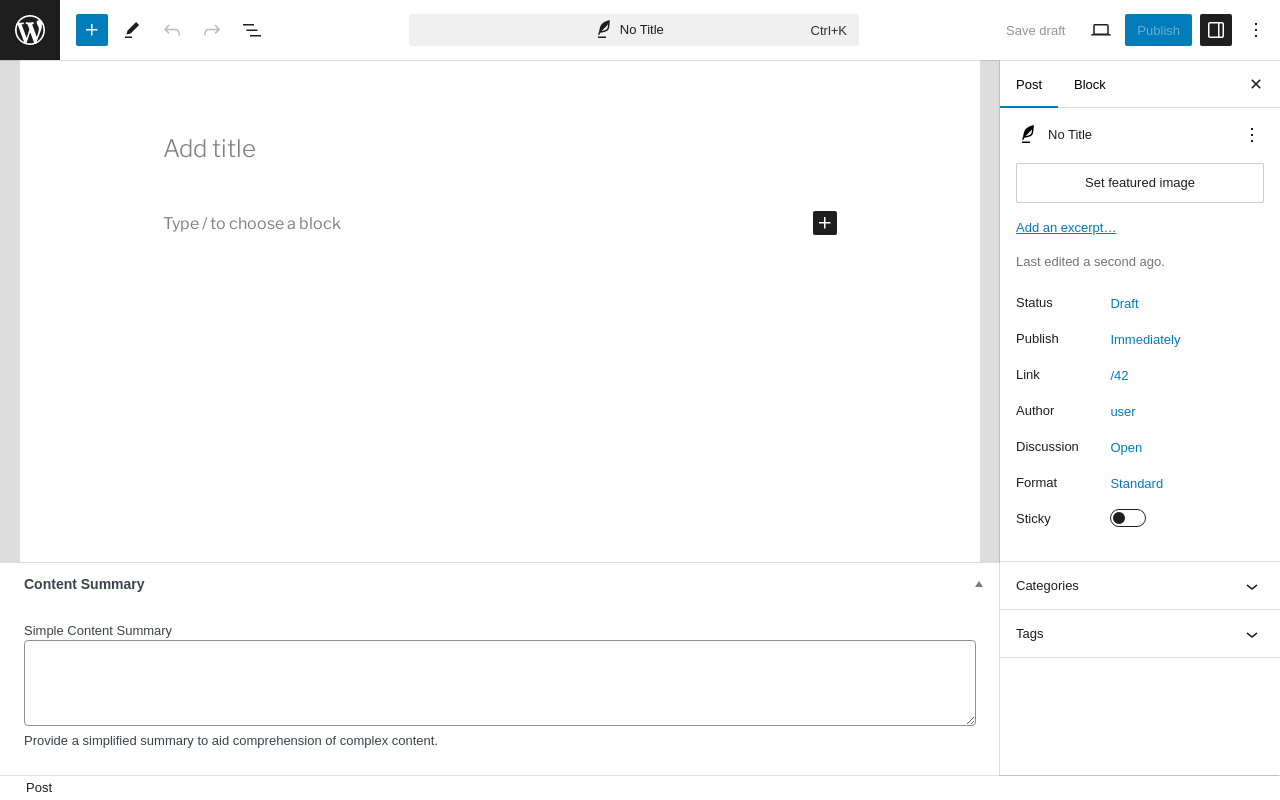Toggle the Sticky switch
This screenshot has width=1280, height=800.
[1128, 518]
